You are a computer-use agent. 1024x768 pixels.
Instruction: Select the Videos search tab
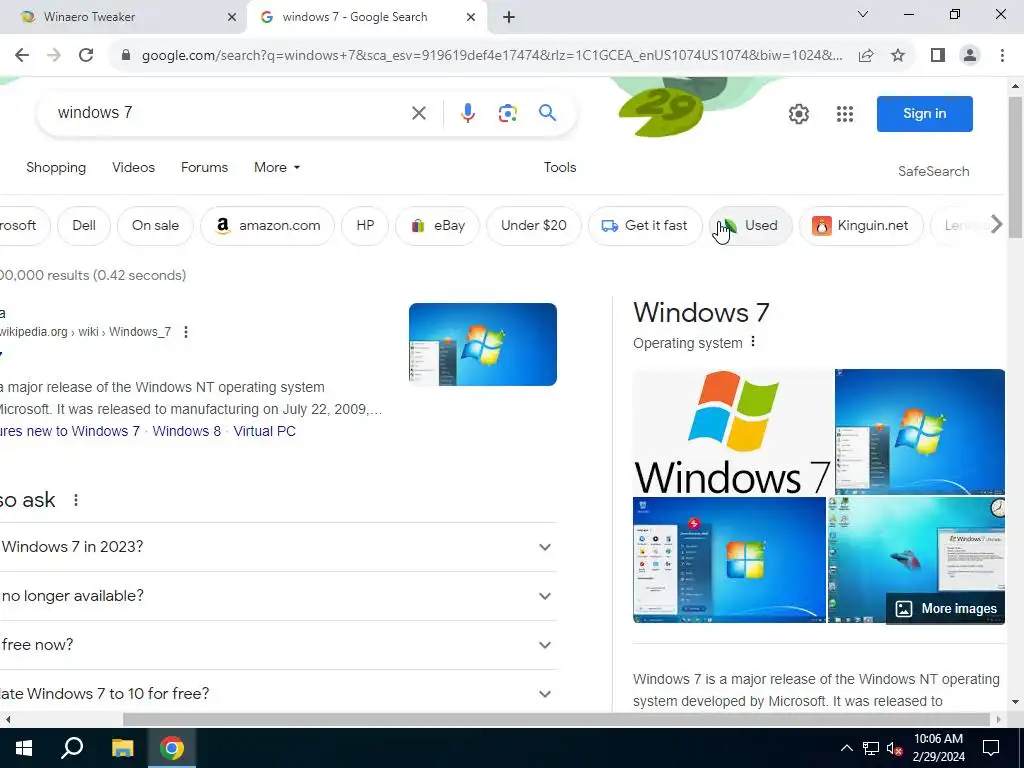click(x=133, y=168)
